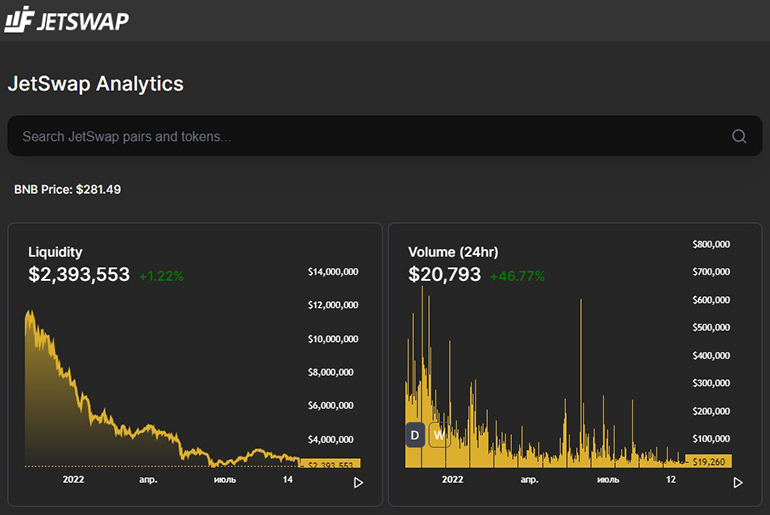Click the $8,000,000 axis label in Liquidity chart
Image resolution: width=770 pixels, height=515 pixels.
tap(330, 372)
